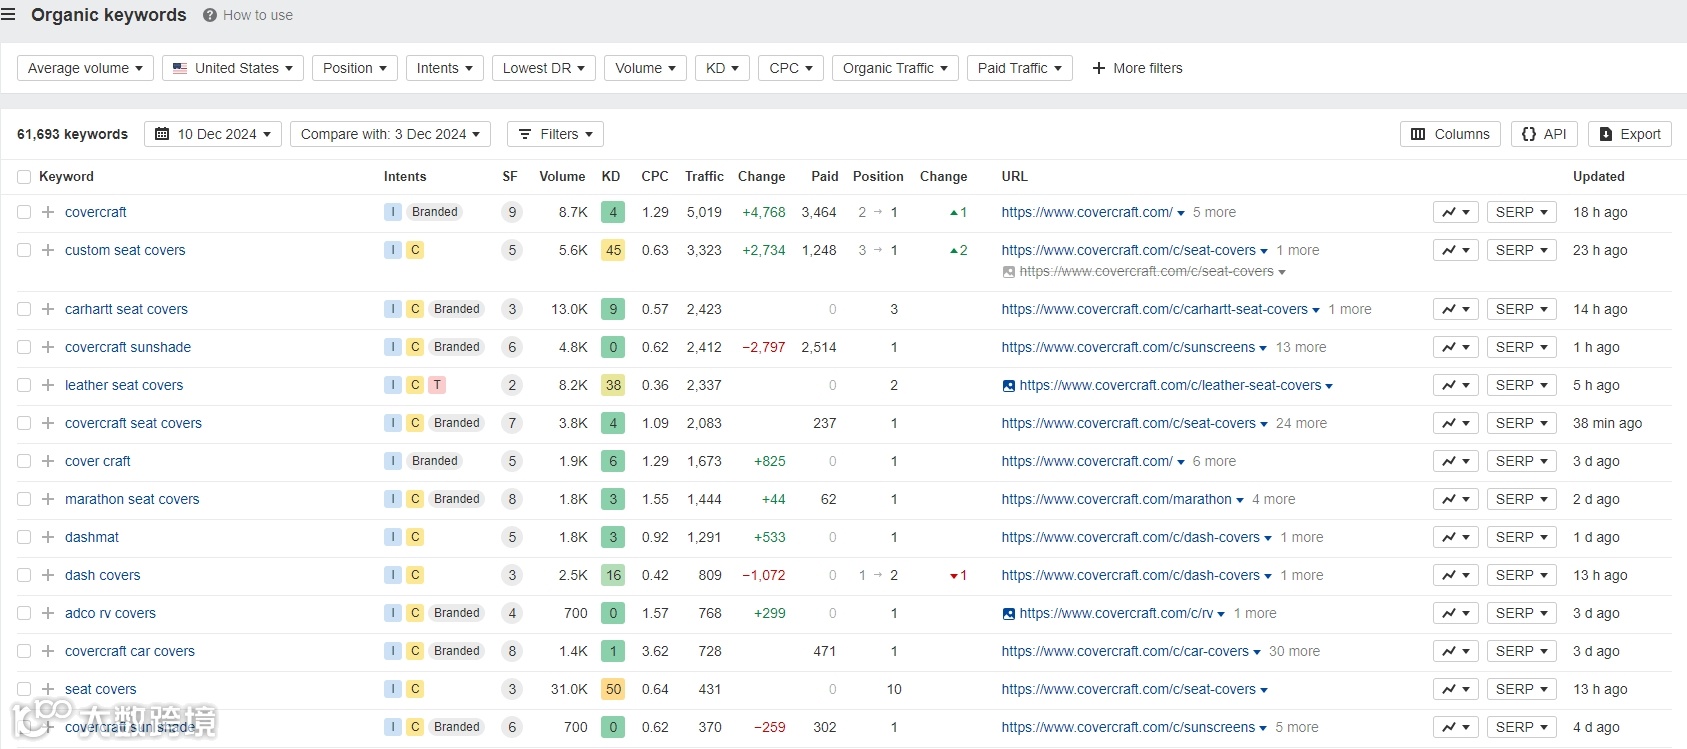Screen dimensions: 1687x749
Task: Click the KD badge 50 for seat covers
Action: [613, 689]
